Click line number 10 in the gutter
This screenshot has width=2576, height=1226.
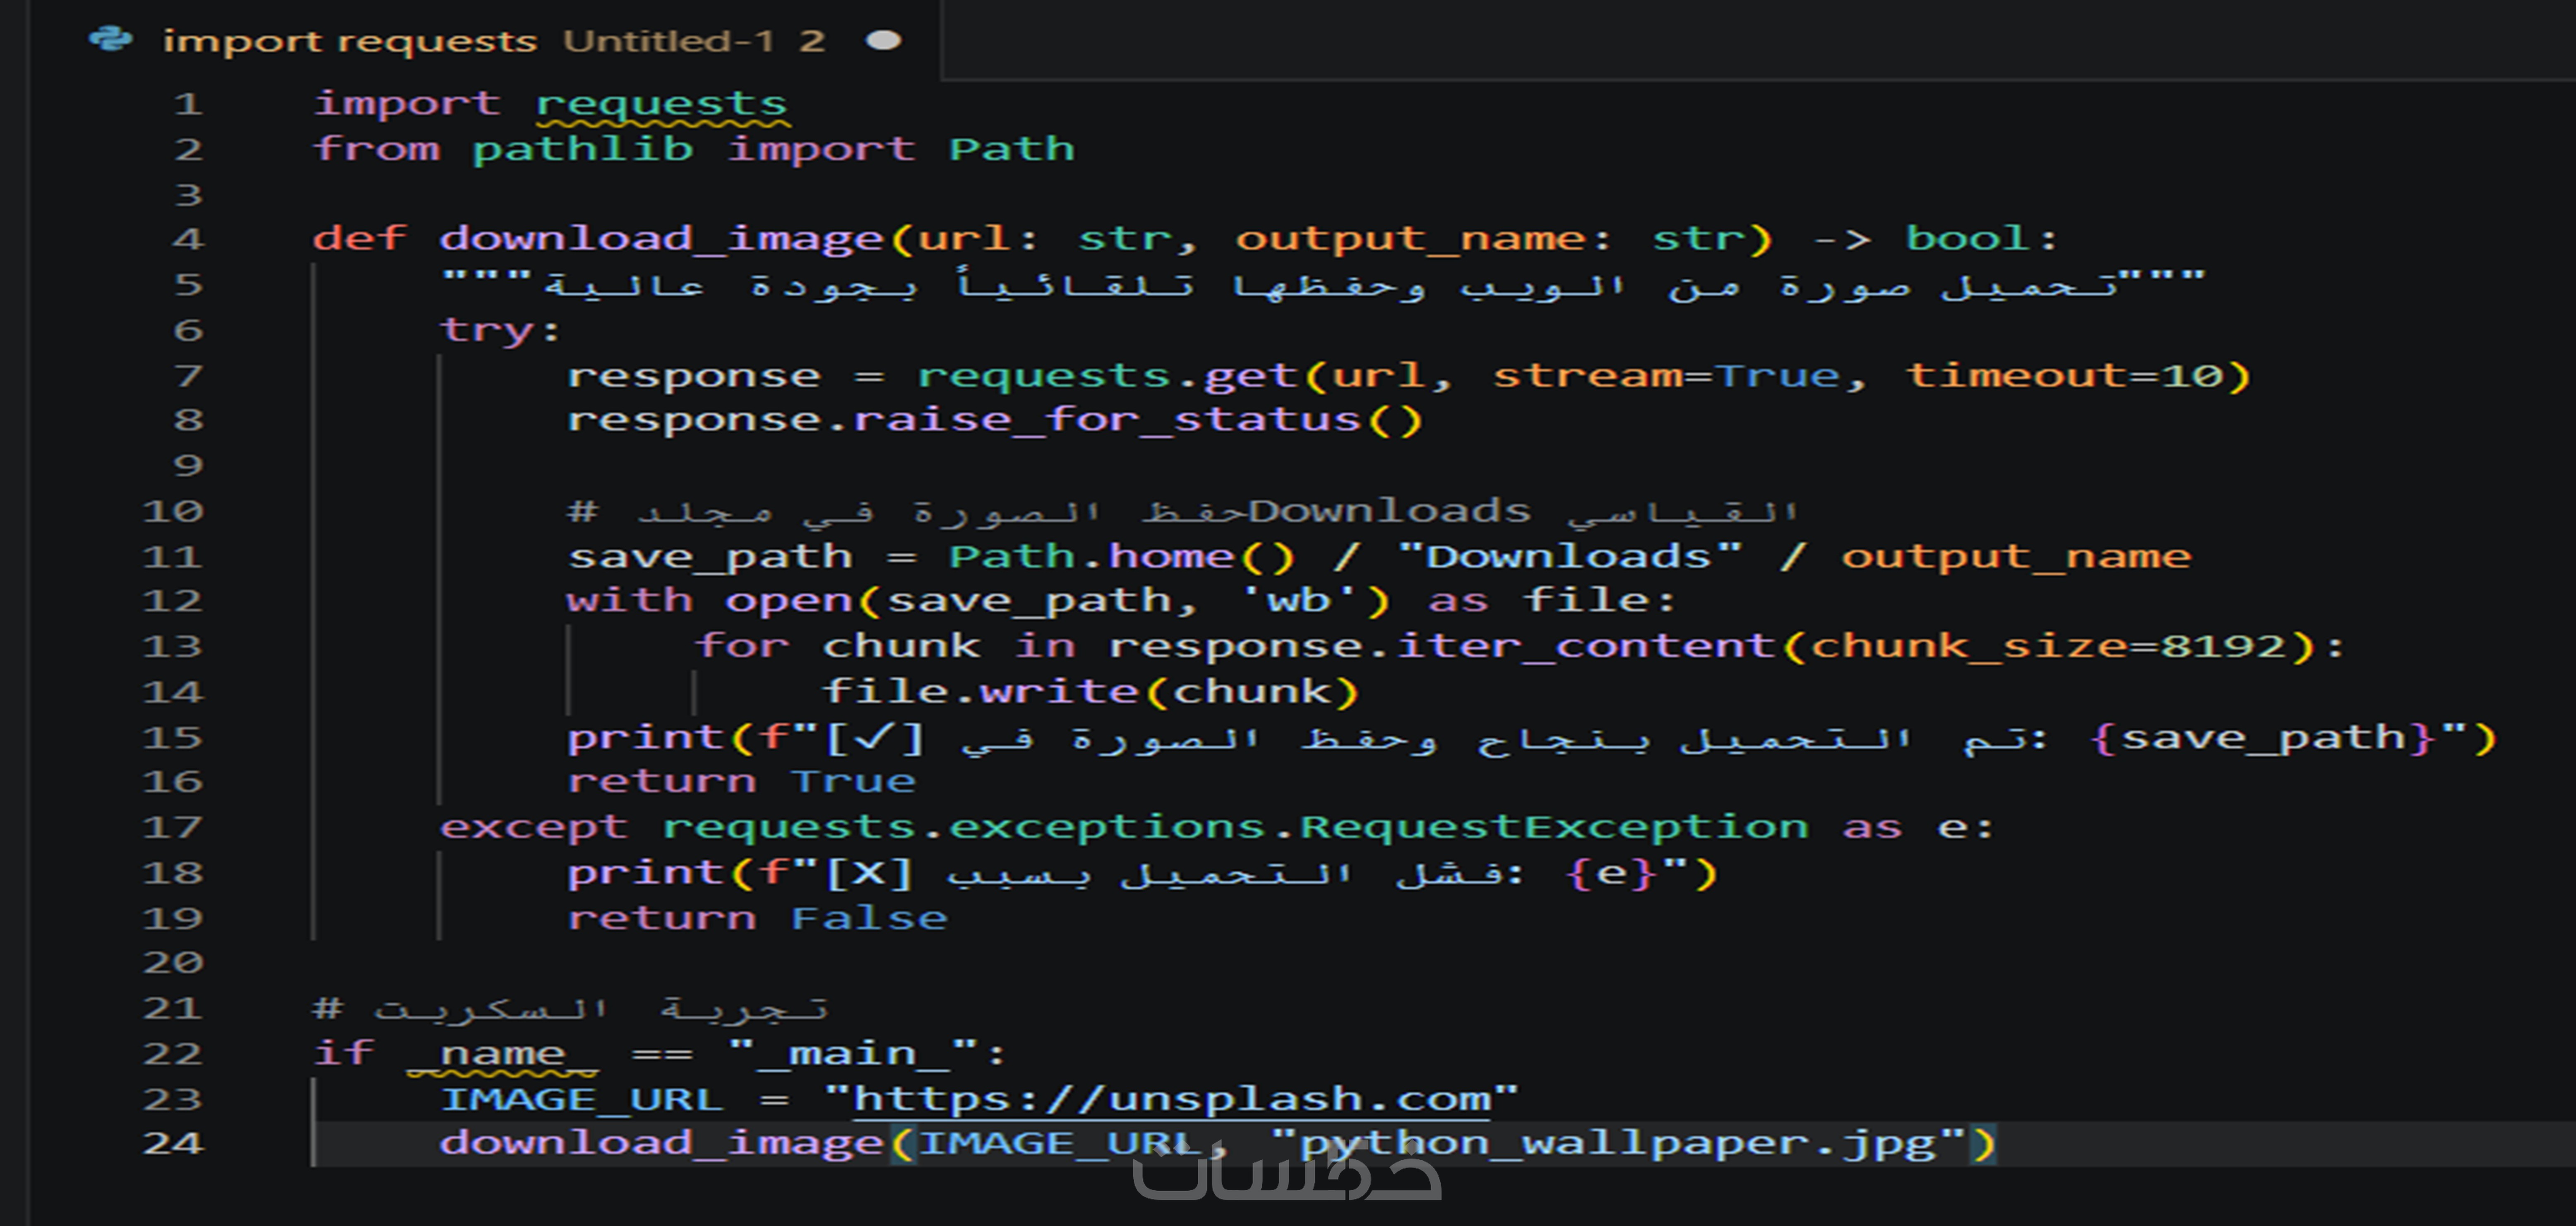[173, 511]
